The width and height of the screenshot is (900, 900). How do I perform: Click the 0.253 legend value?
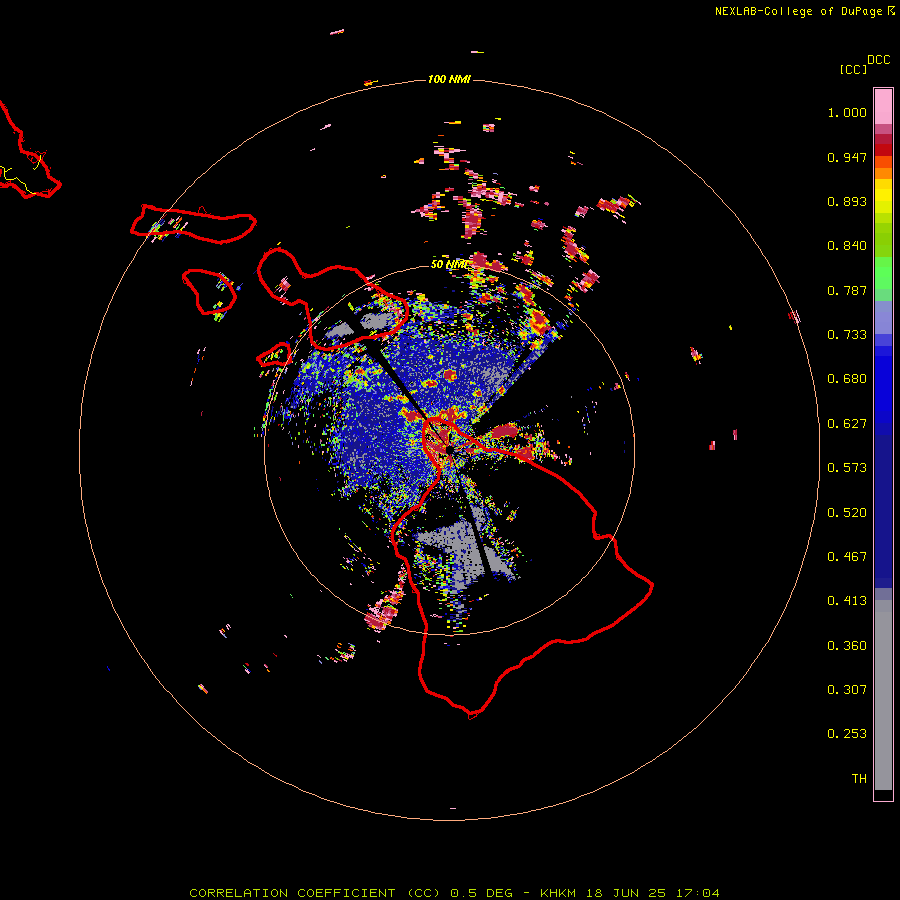[847, 734]
